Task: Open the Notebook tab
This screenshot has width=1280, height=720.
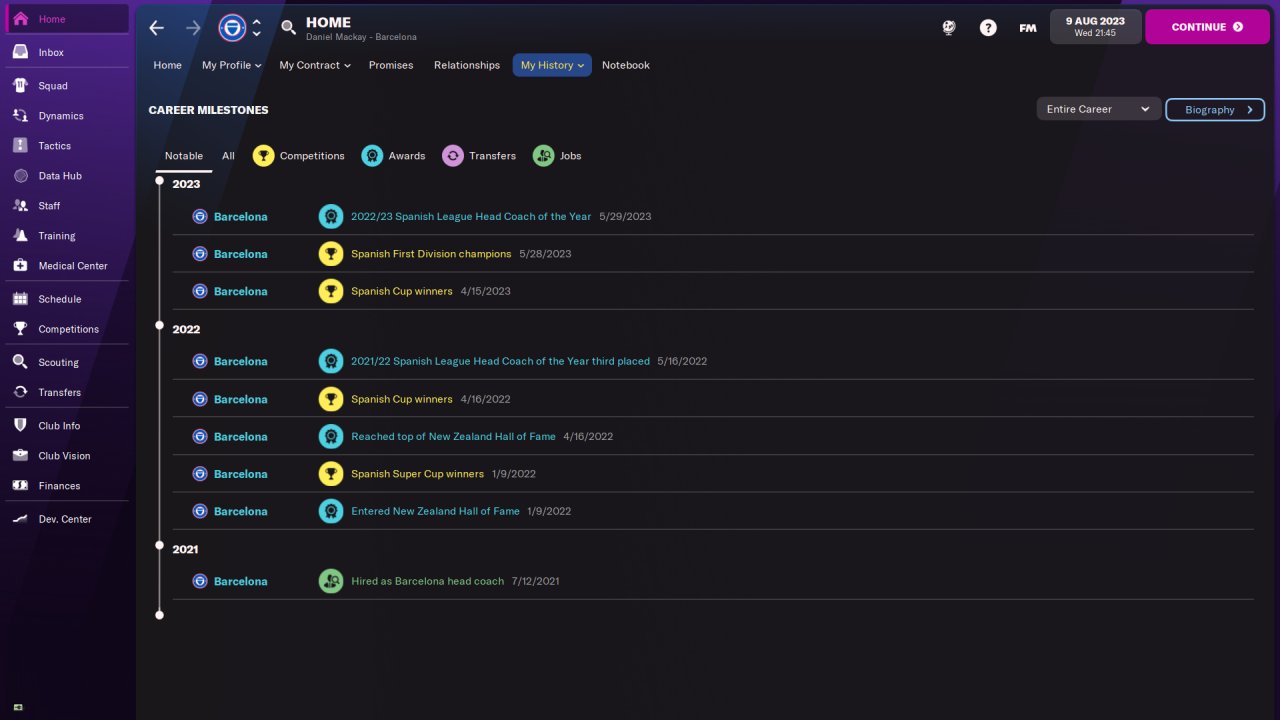Action: click(626, 65)
